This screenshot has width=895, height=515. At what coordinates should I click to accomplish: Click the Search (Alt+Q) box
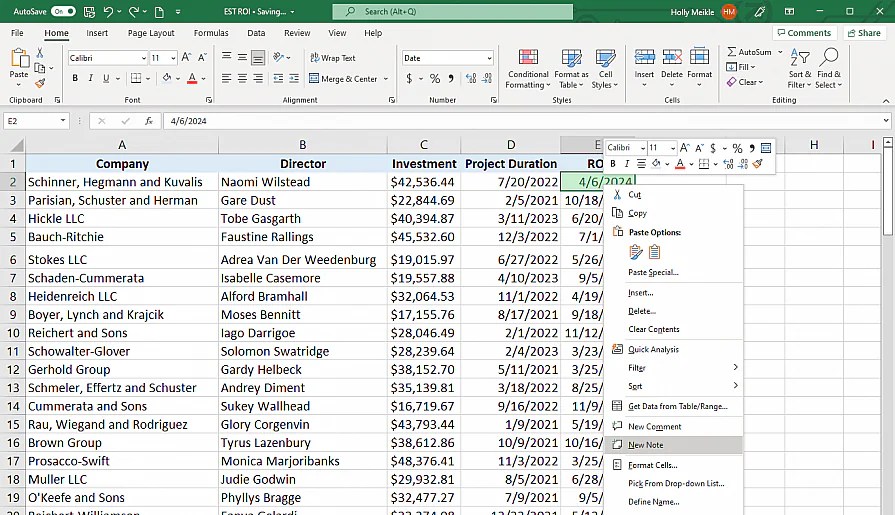[453, 11]
